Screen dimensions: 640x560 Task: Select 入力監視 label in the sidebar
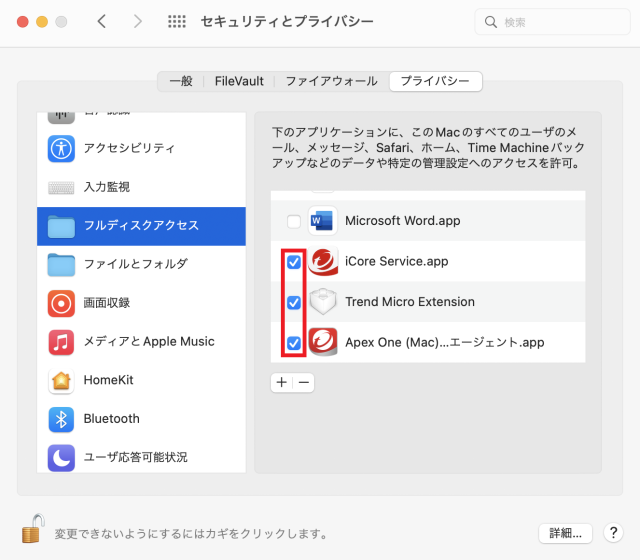(x=107, y=187)
